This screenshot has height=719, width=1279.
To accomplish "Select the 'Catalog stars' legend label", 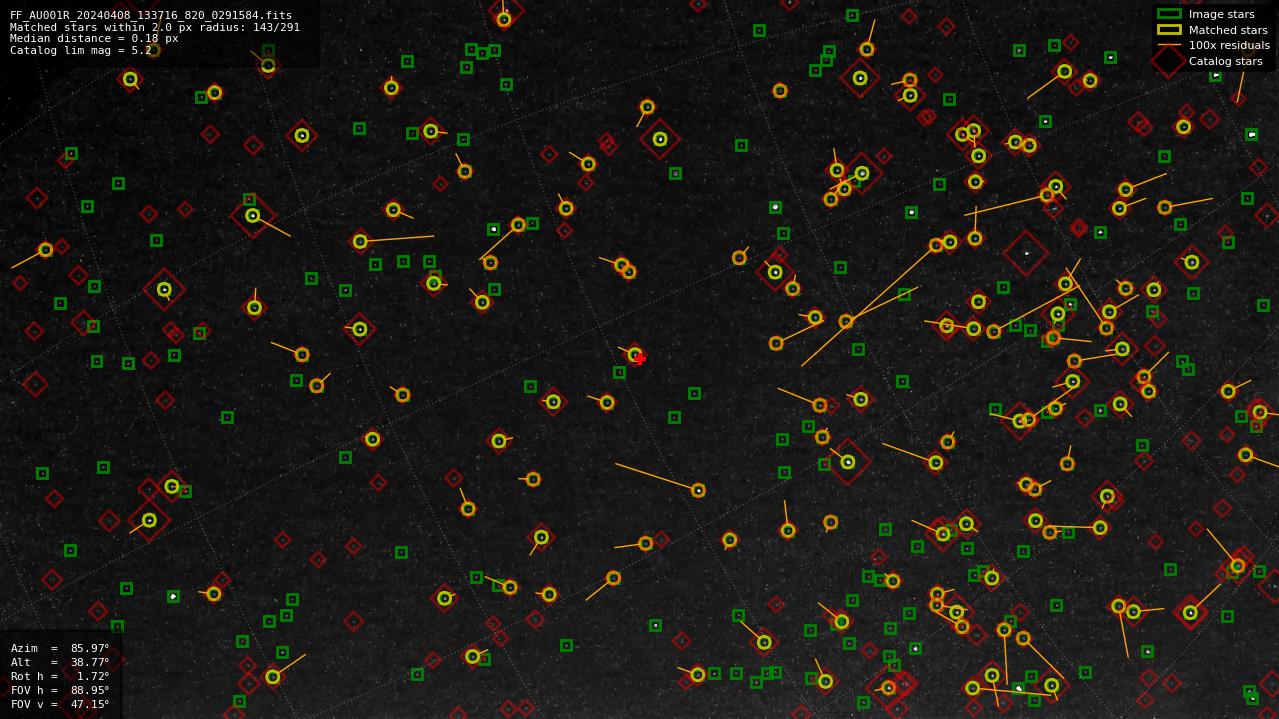I will point(1225,61).
